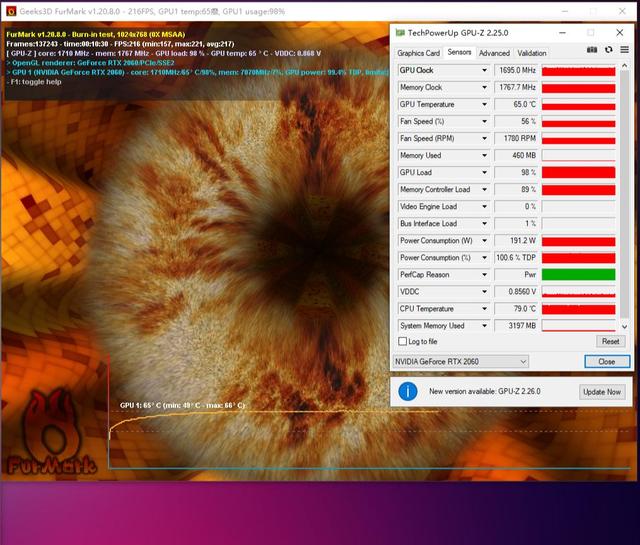Screen dimensions: 640x545
Task: Open the GPU Temperature sensor dropdown
Action: tap(485, 104)
